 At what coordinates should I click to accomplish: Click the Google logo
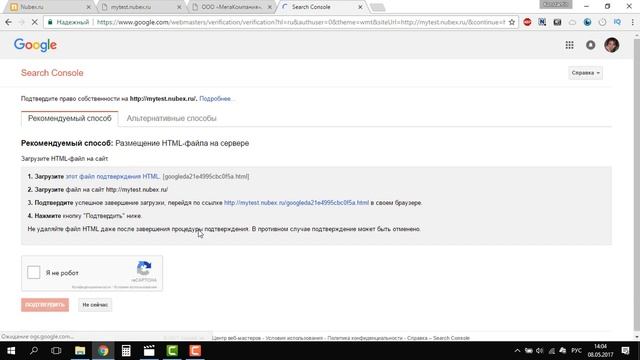(35, 45)
